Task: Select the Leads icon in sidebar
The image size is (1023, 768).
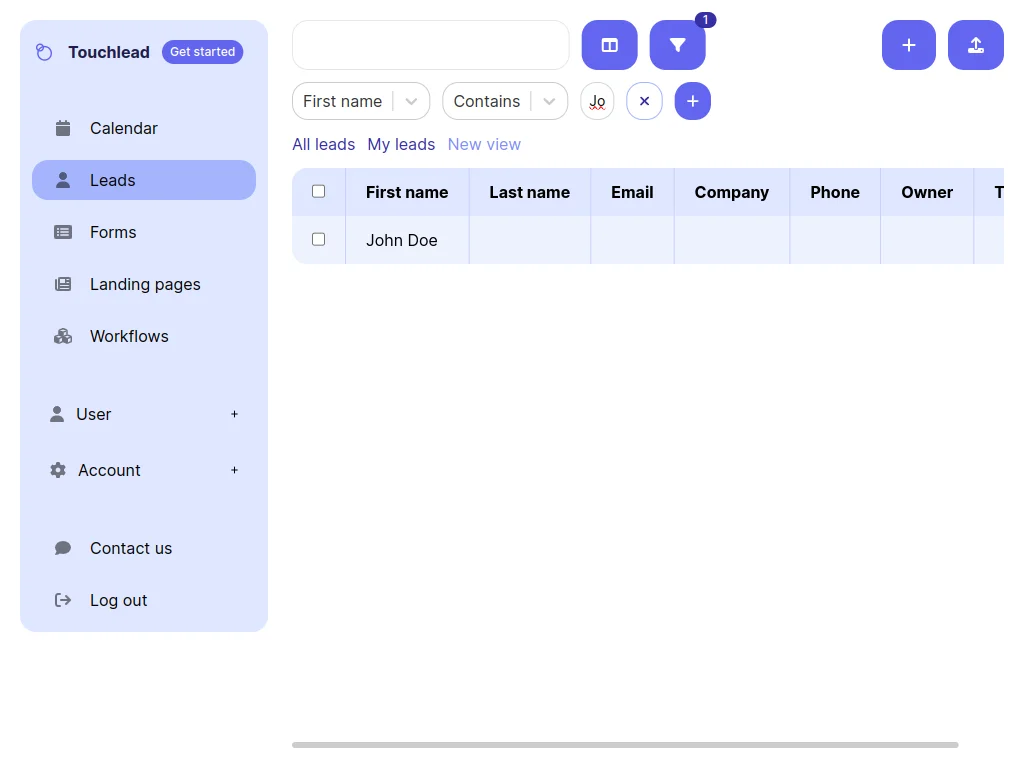Action: (x=63, y=180)
